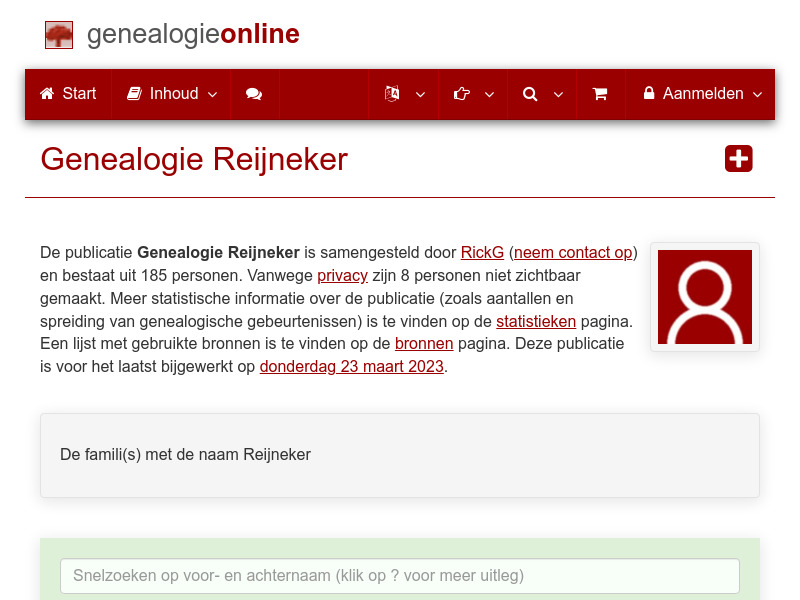The height and width of the screenshot is (600, 800).
Task: Click the red profile avatar placeholder
Action: point(705,297)
